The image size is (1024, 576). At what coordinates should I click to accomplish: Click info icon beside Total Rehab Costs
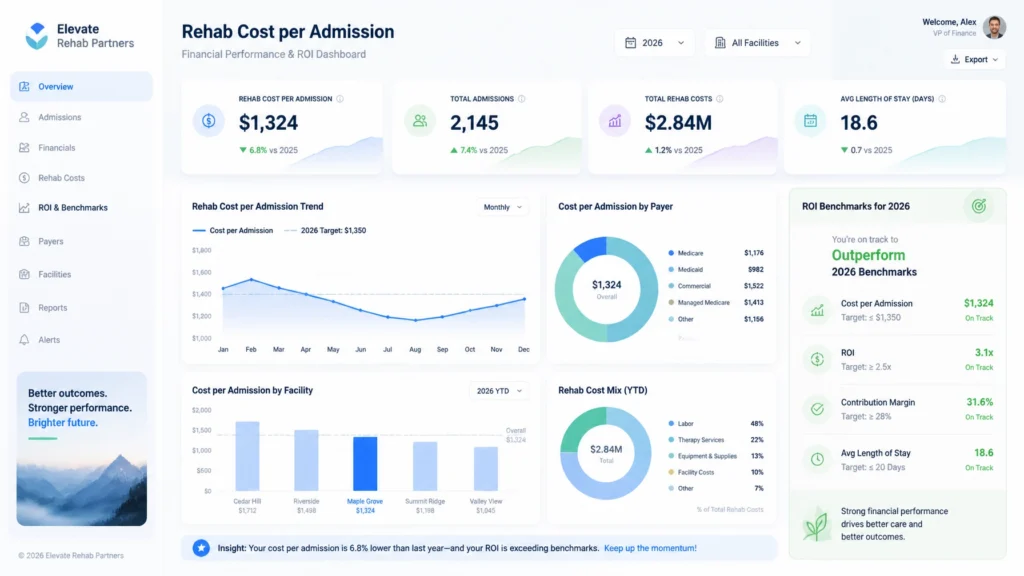[720, 99]
